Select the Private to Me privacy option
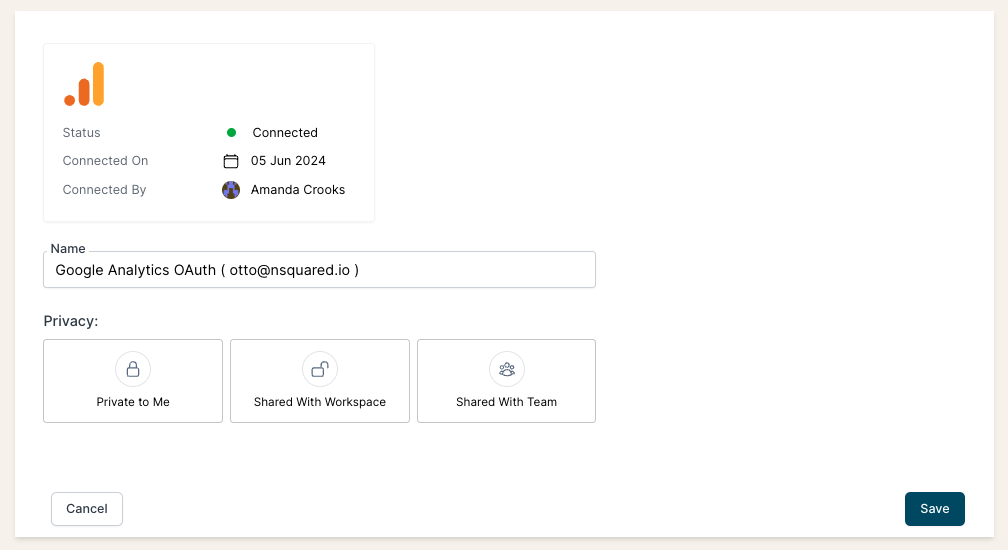1008x550 pixels. click(x=133, y=381)
